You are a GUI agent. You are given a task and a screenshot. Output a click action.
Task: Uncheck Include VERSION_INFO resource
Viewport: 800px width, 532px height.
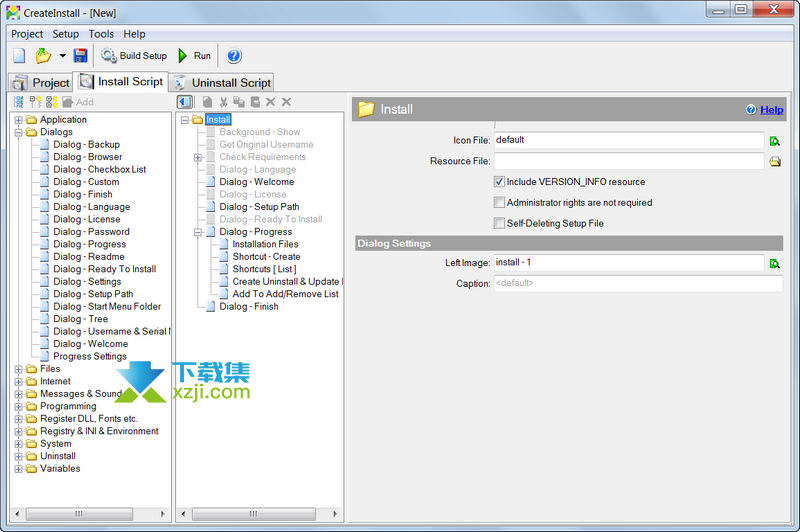pyautogui.click(x=499, y=182)
